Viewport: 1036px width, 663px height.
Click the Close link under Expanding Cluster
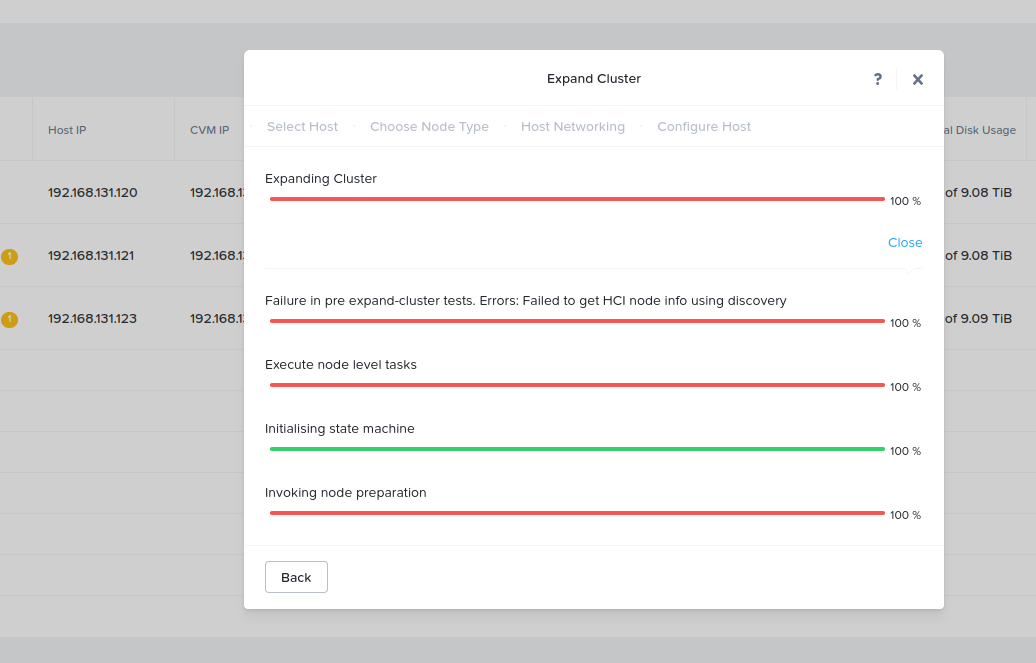pos(905,243)
